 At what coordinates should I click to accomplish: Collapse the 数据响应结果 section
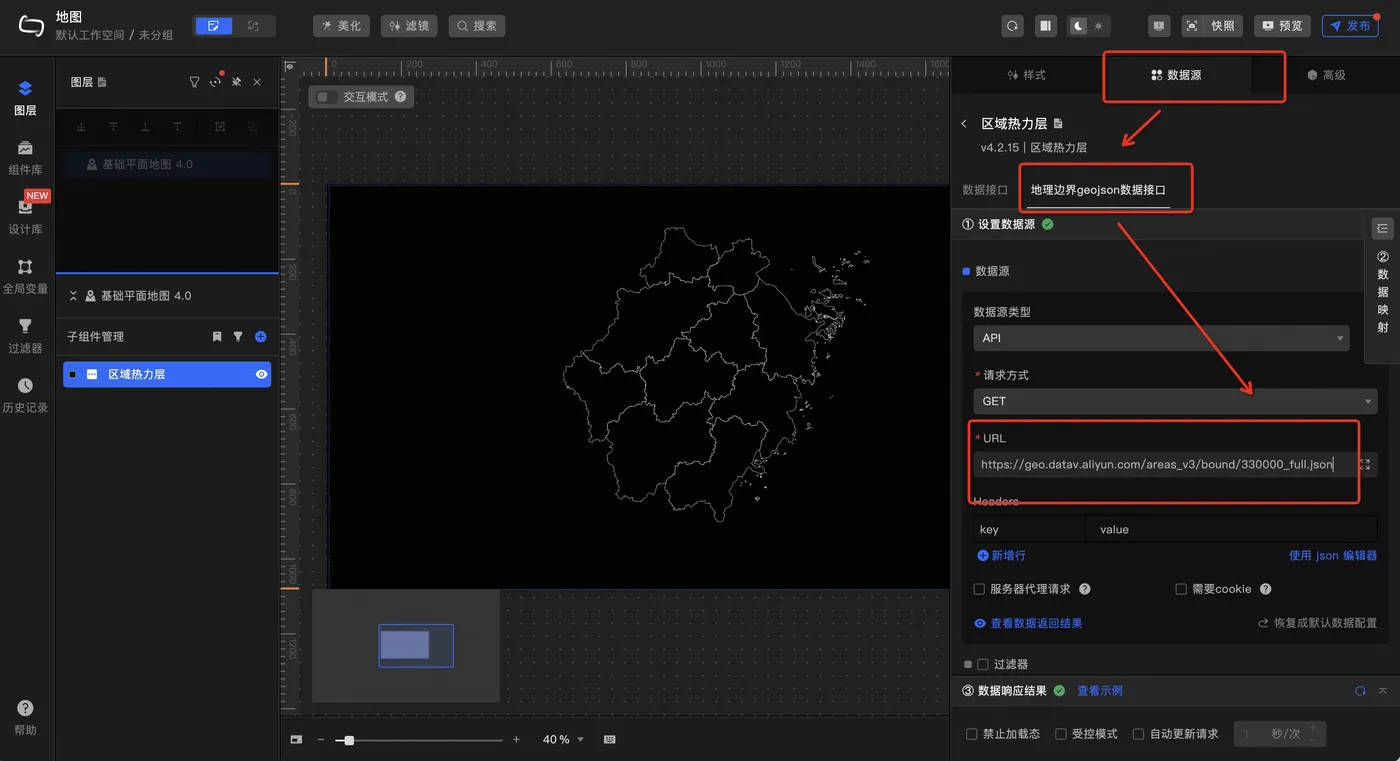click(1382, 691)
